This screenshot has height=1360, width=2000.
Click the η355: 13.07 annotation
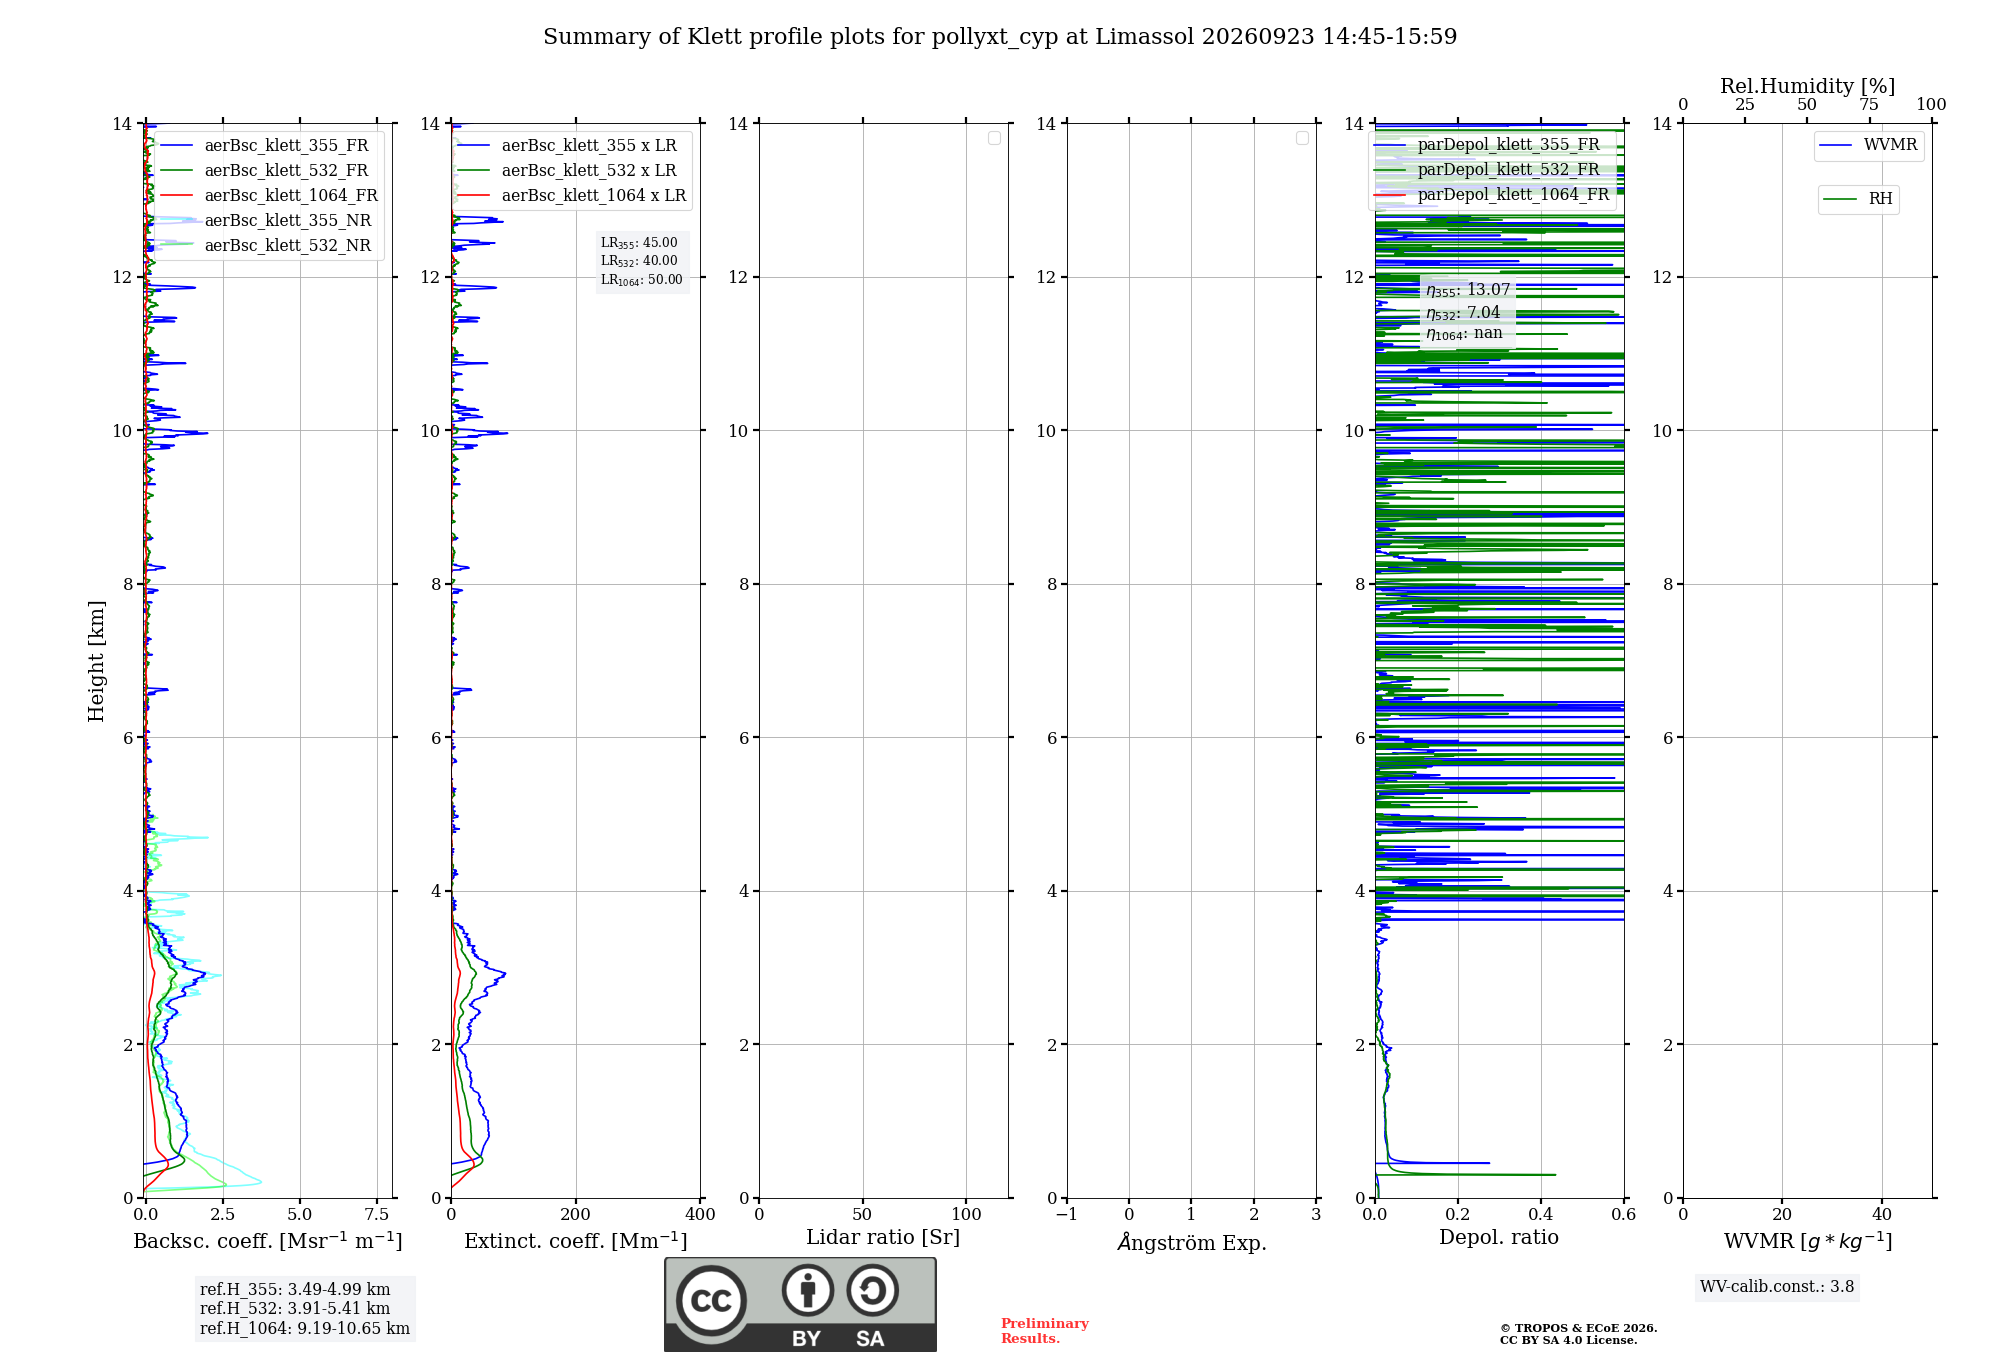[1468, 290]
